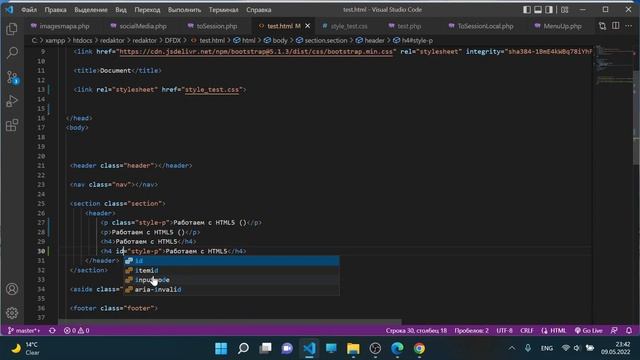
Task: Open the Переход menu
Action: 147,10
